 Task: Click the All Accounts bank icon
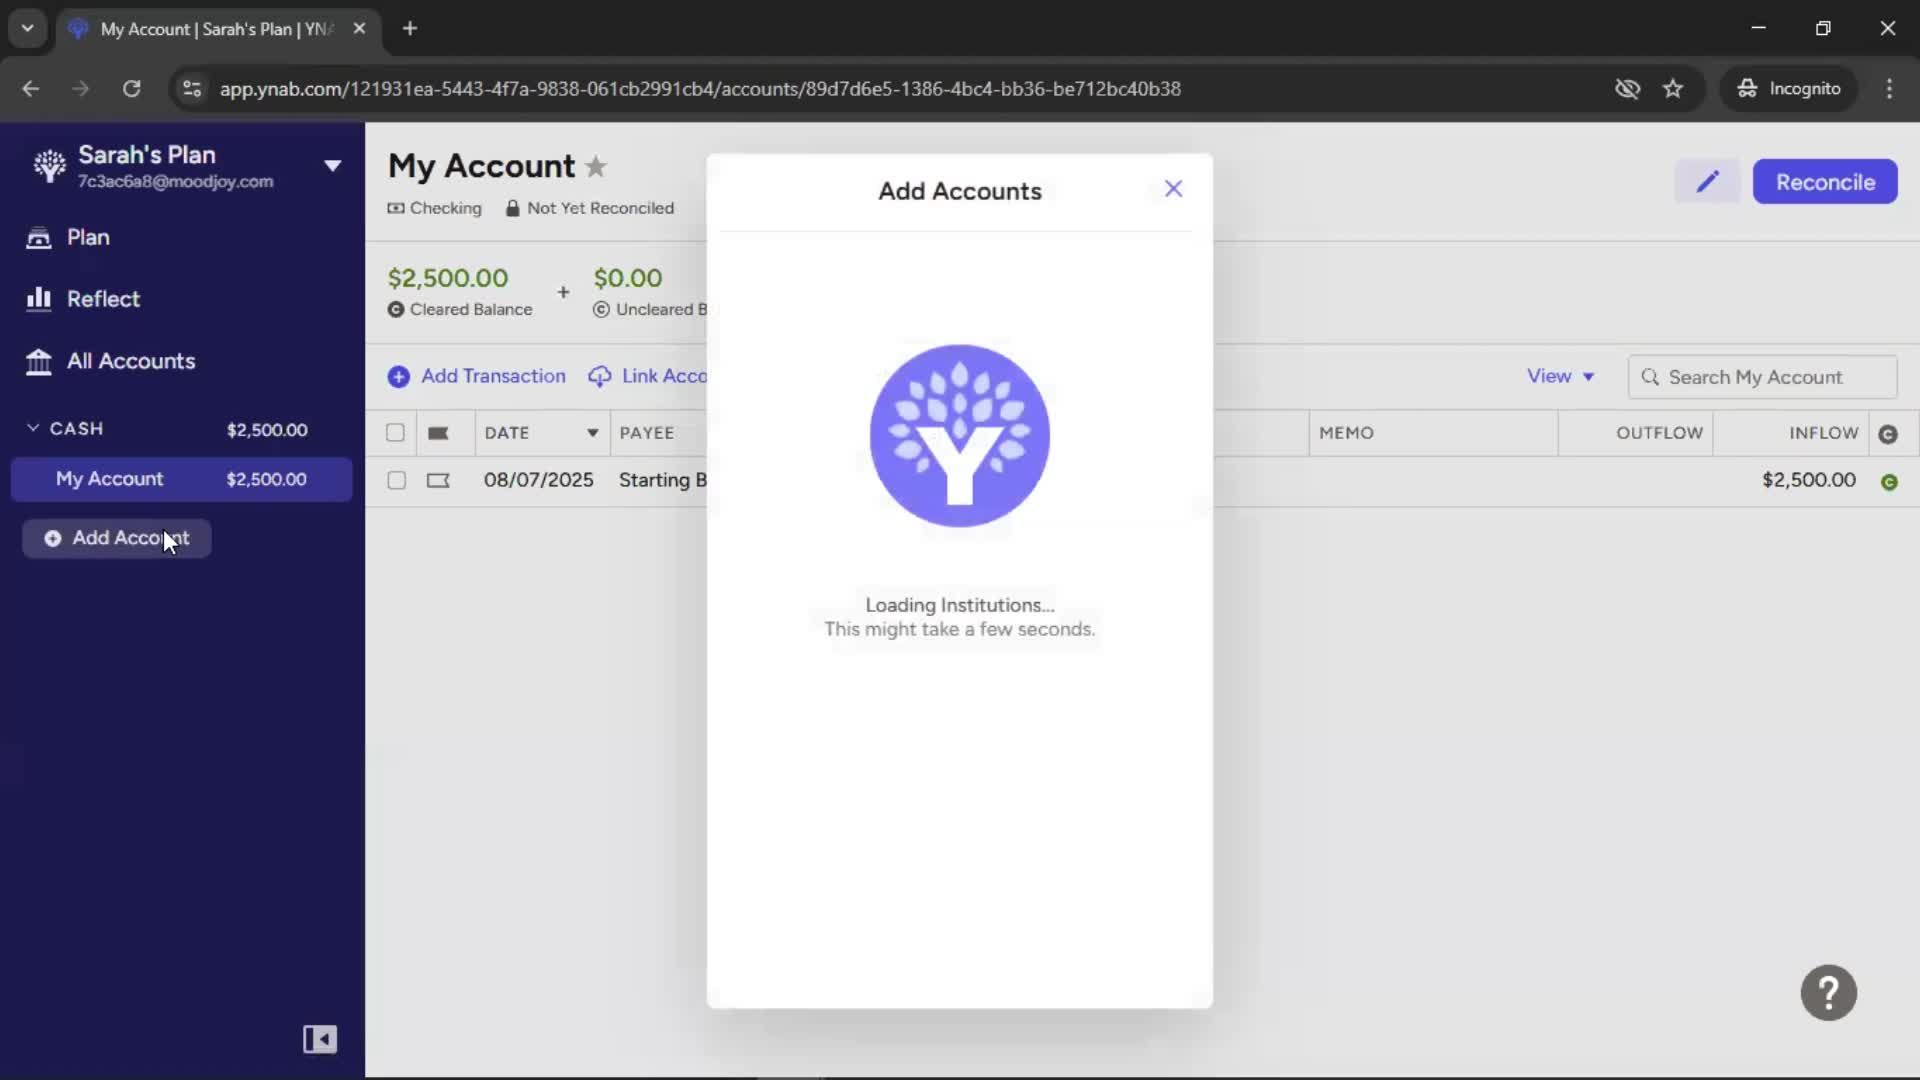38,362
